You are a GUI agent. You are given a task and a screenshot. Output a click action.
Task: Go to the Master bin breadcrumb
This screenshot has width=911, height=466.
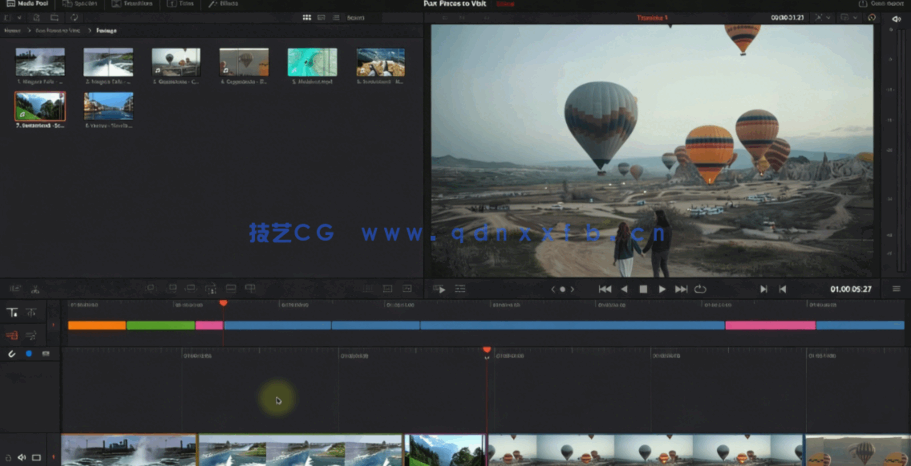[x=12, y=30]
